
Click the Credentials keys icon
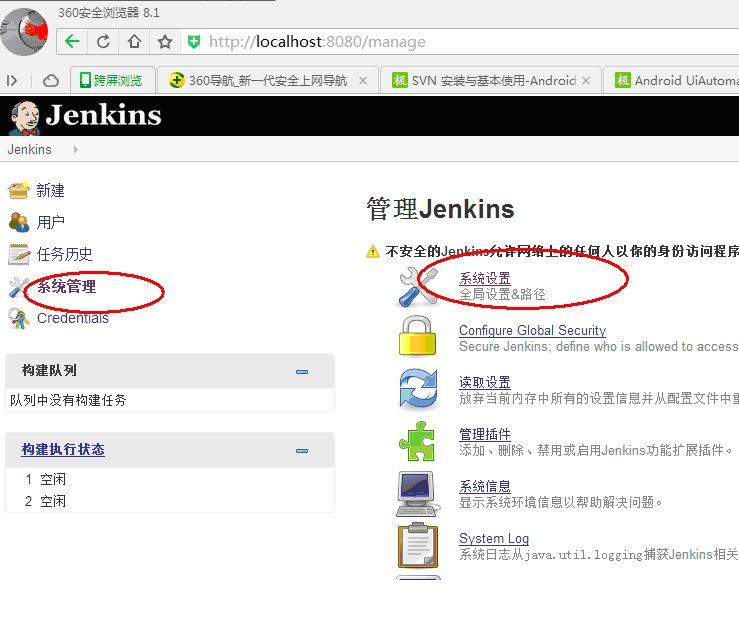pyautogui.click(x=19, y=319)
